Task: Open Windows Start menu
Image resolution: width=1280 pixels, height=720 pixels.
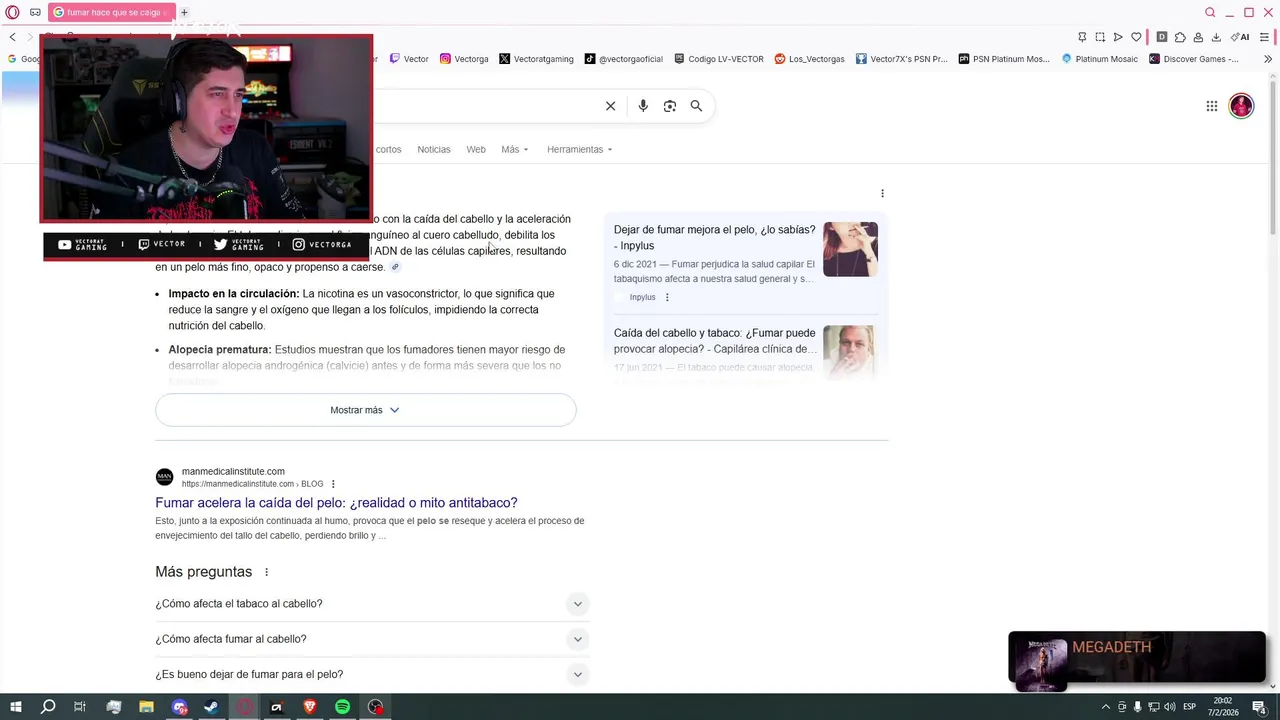Action: (x=15, y=707)
